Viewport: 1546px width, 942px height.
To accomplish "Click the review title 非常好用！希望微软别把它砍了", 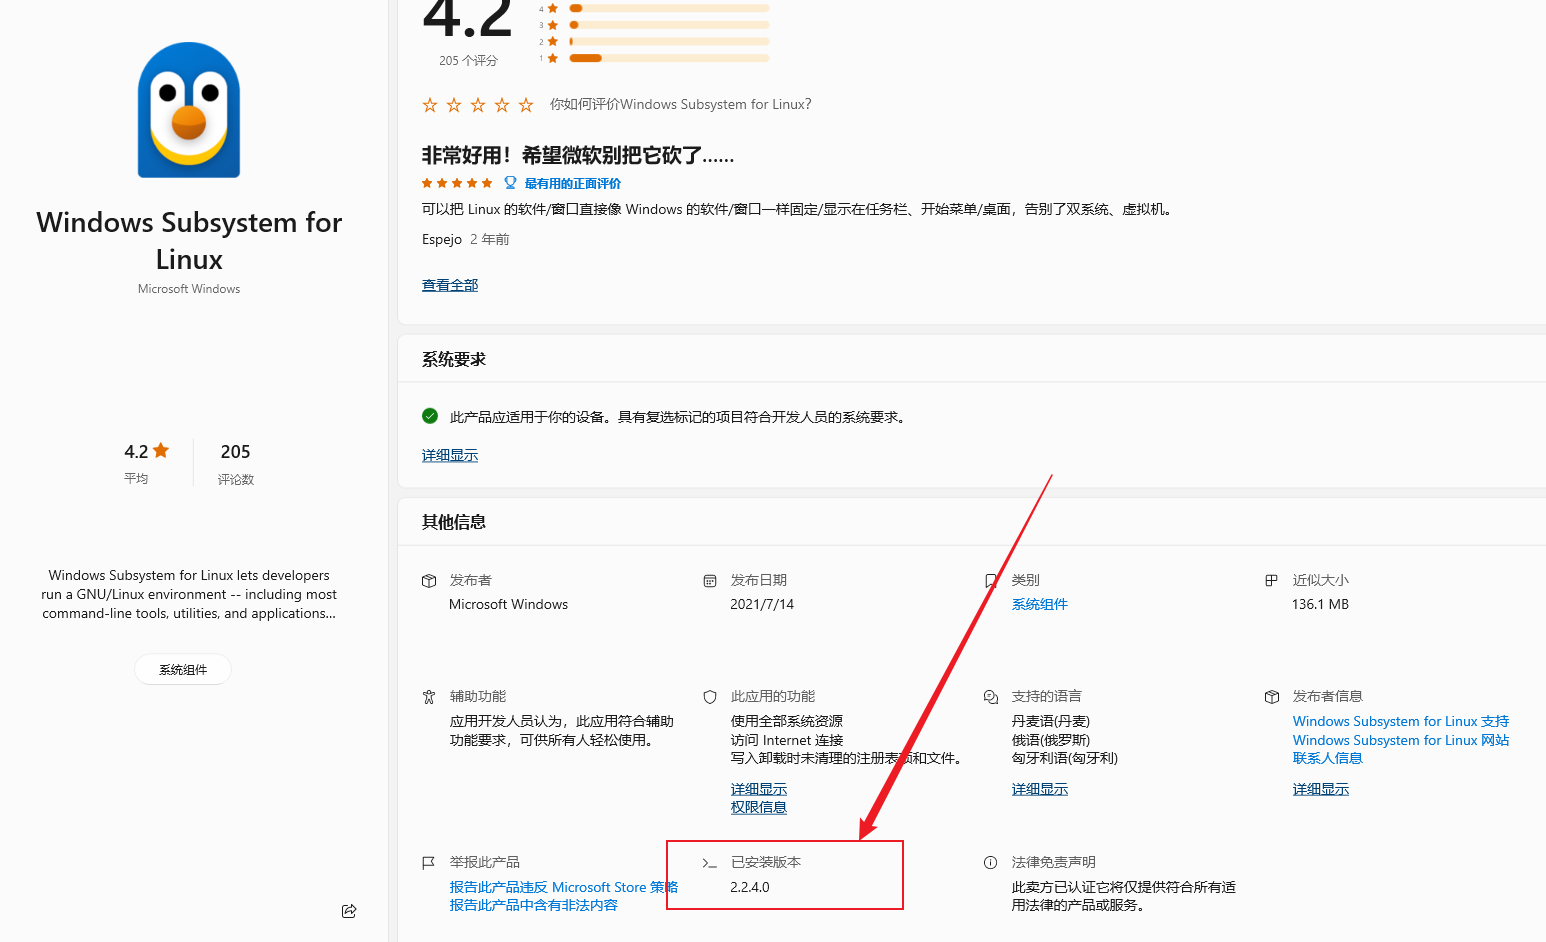I will click(578, 156).
